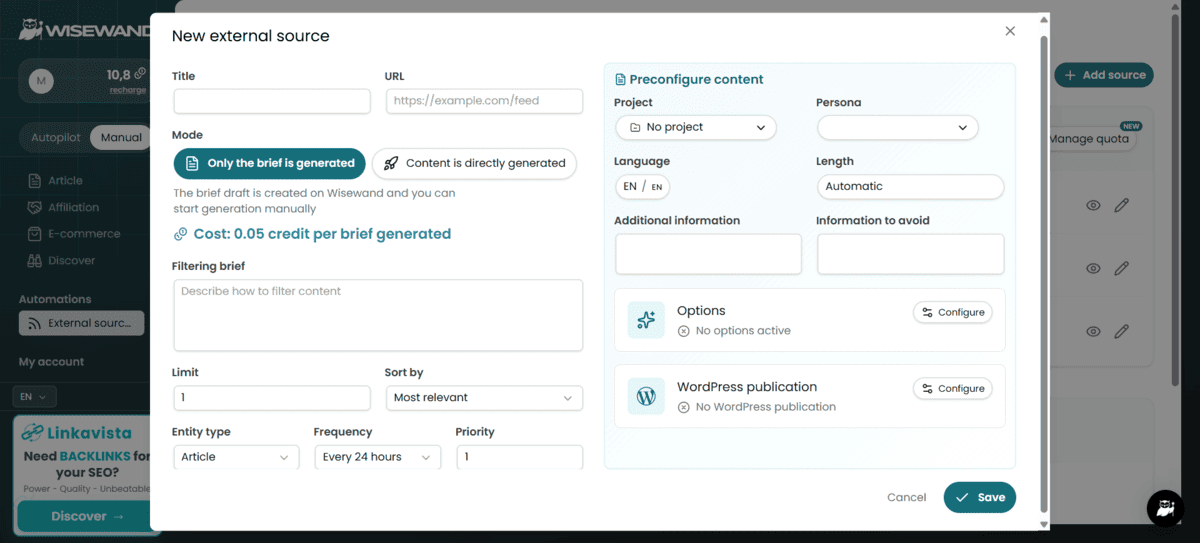Click the External sources RSS icon
This screenshot has height=543, width=1200.
pos(34,324)
